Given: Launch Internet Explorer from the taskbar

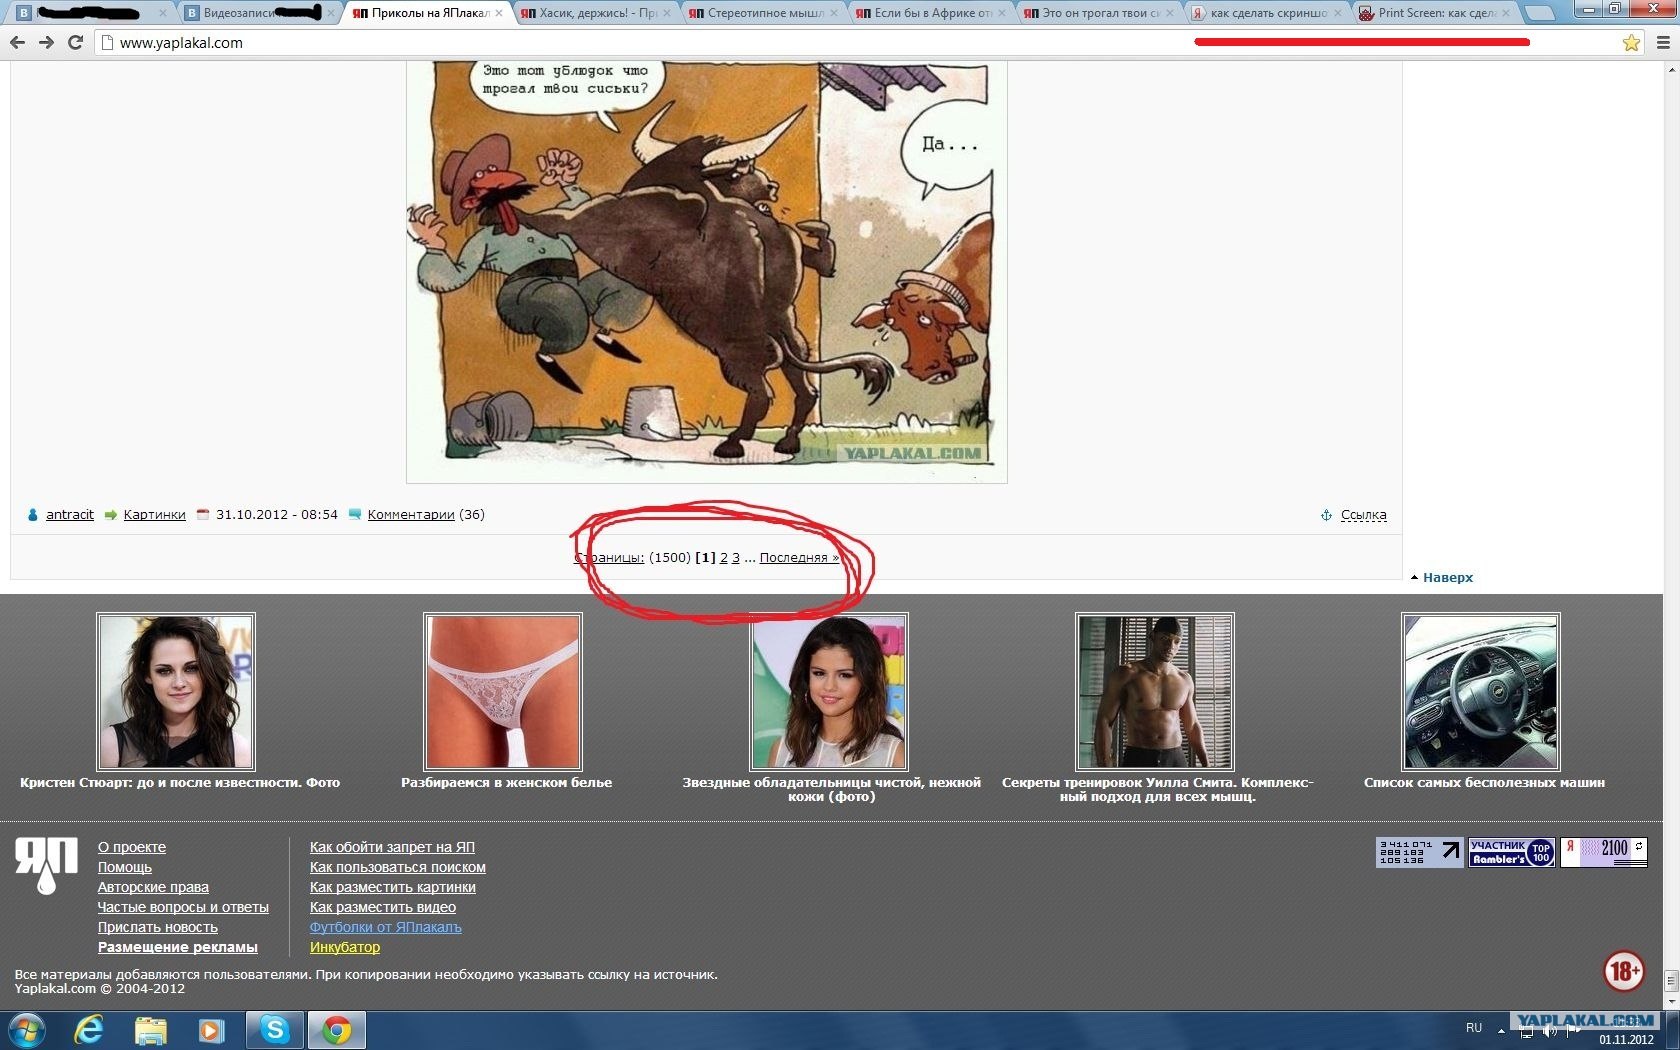Looking at the screenshot, I should 89,1030.
